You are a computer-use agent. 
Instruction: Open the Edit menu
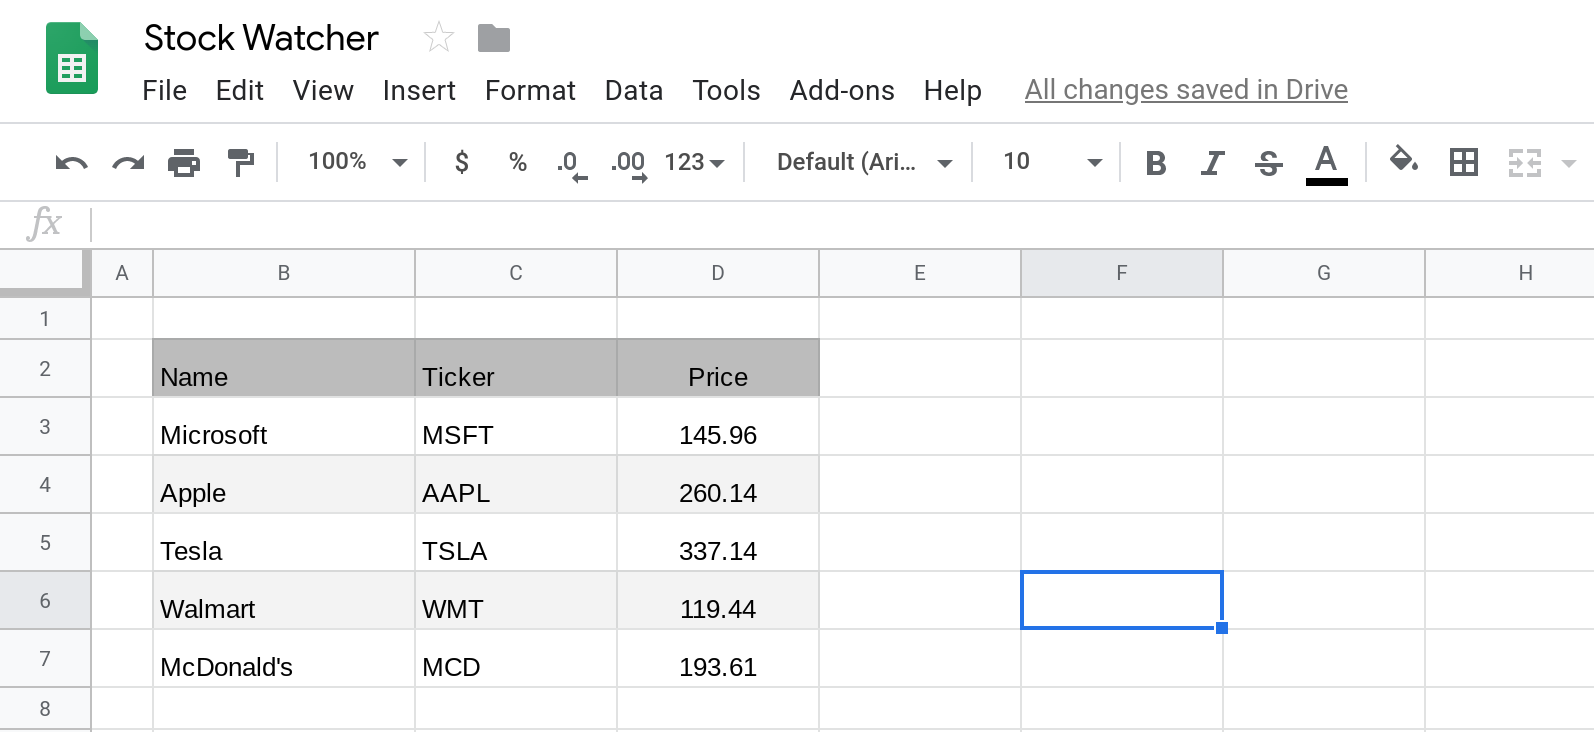(240, 90)
